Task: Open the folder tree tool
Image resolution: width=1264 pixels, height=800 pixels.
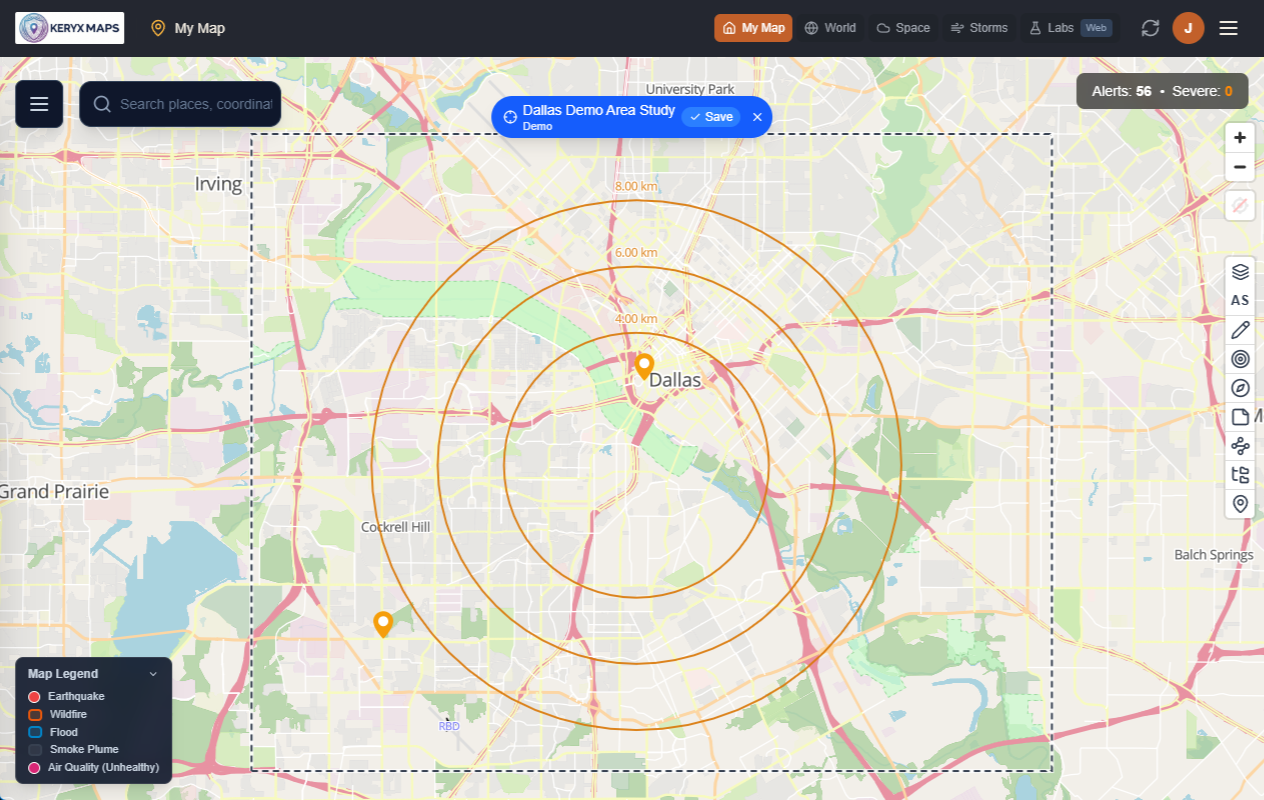Action: 1240,475
